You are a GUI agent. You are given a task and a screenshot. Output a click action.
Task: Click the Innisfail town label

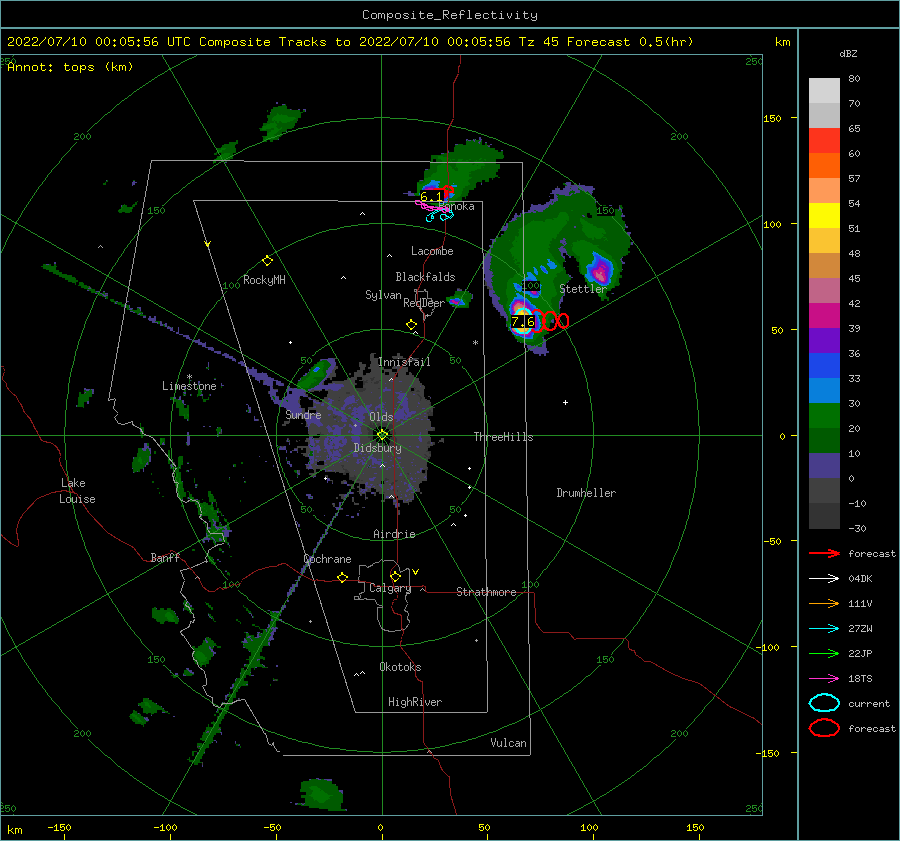click(404, 362)
